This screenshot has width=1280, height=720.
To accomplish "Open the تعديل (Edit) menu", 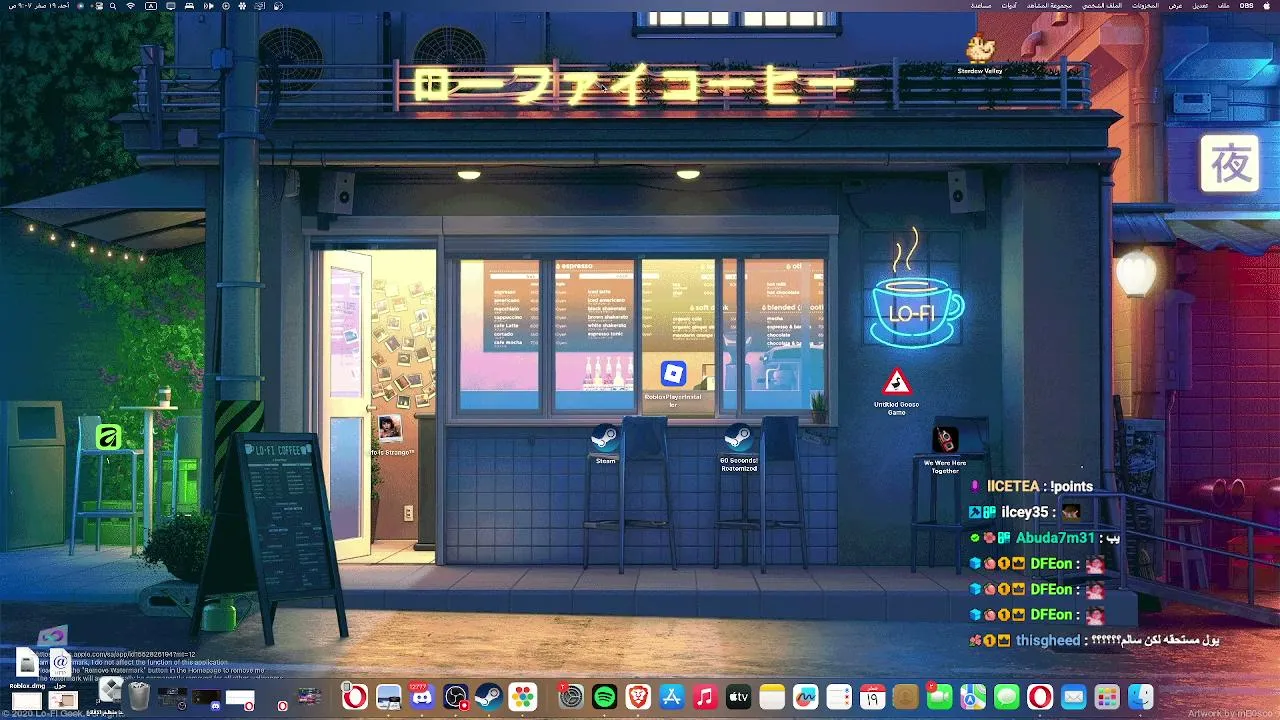I will (1200, 6).
